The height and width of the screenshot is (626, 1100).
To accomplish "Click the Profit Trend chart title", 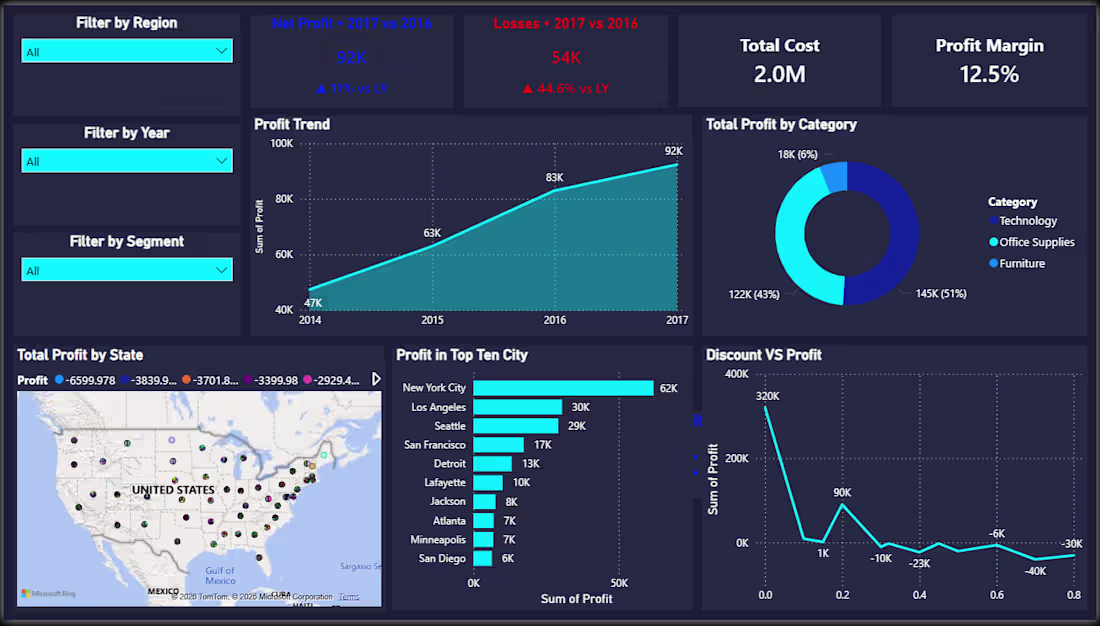I will tap(292, 124).
